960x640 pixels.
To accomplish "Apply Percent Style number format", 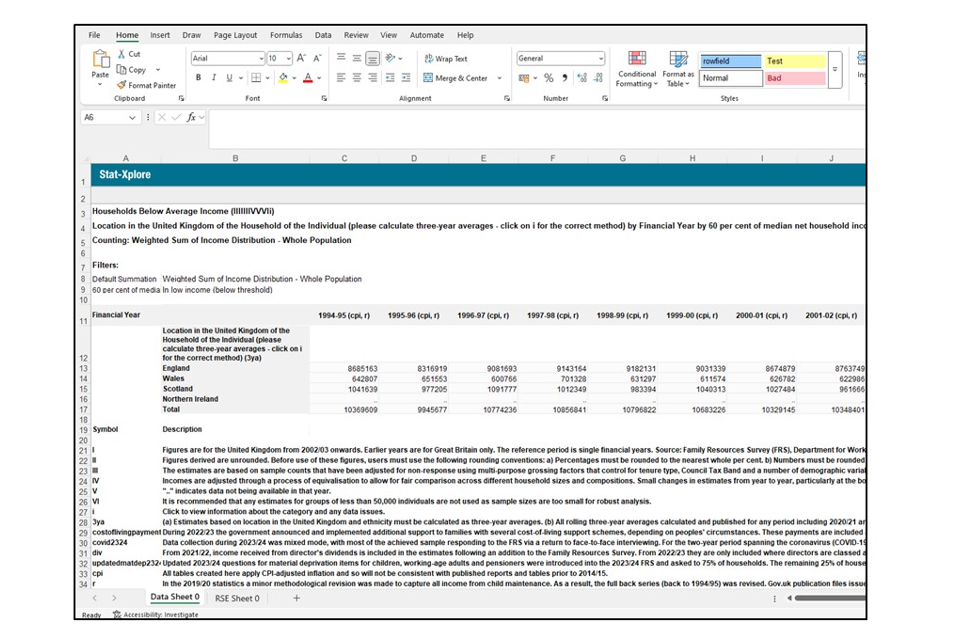I will pyautogui.click(x=548, y=78).
